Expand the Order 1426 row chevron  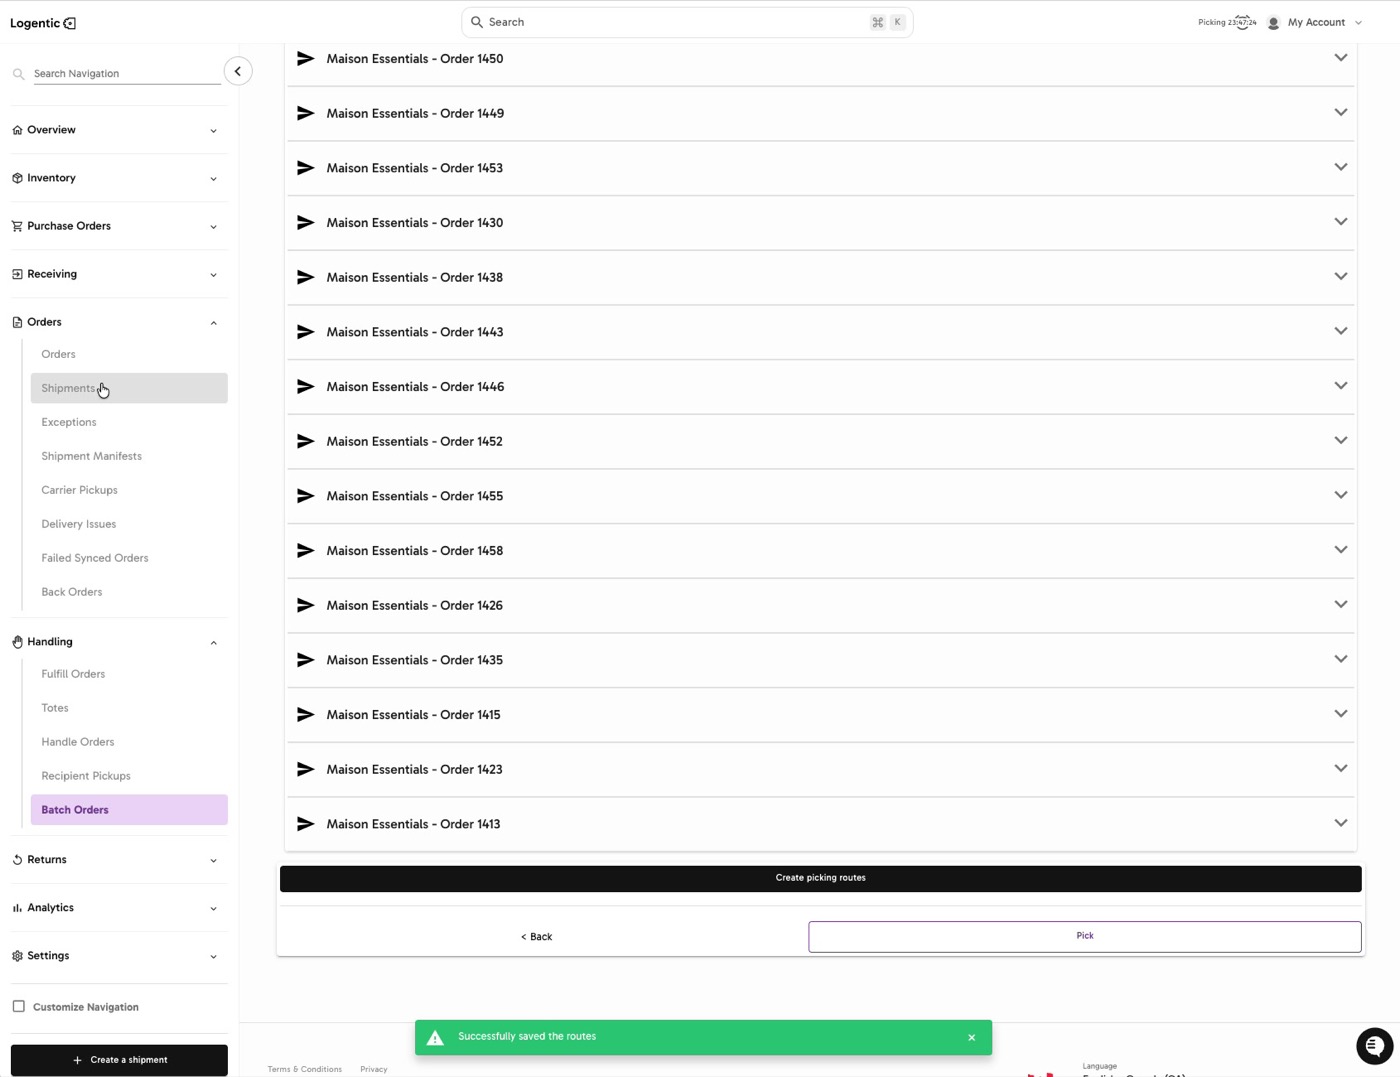coord(1341,604)
